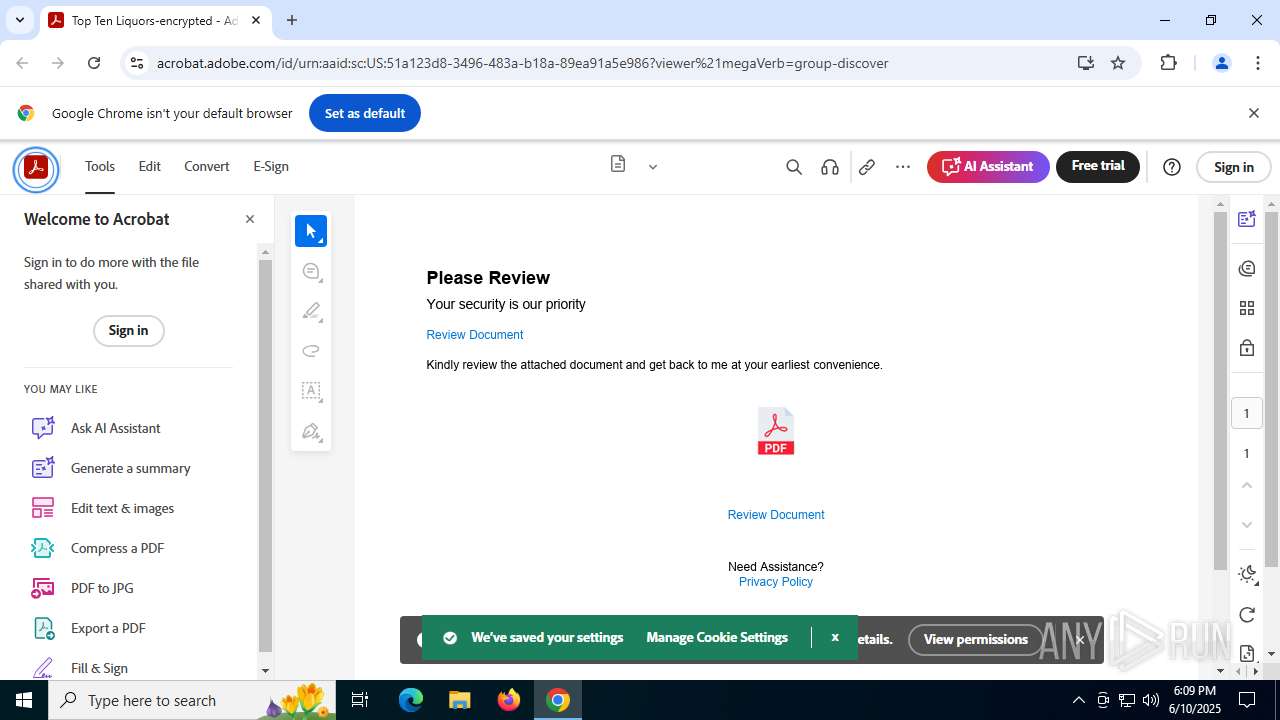Viewport: 1280px width, 720px height.
Task: Click the install app icon in address bar
Action: click(1086, 63)
